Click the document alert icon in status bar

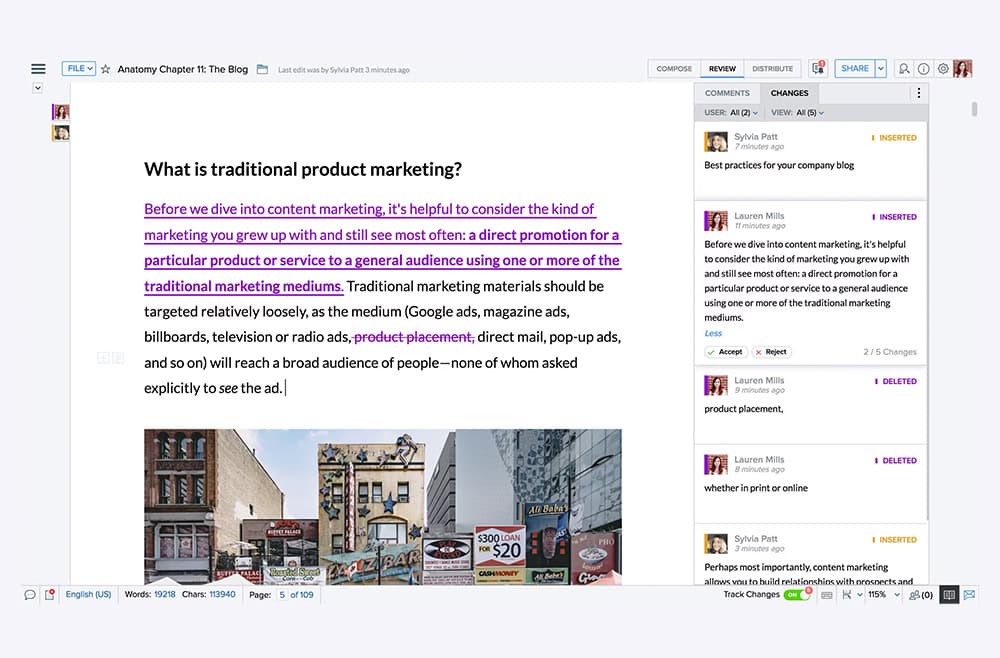pos(50,595)
